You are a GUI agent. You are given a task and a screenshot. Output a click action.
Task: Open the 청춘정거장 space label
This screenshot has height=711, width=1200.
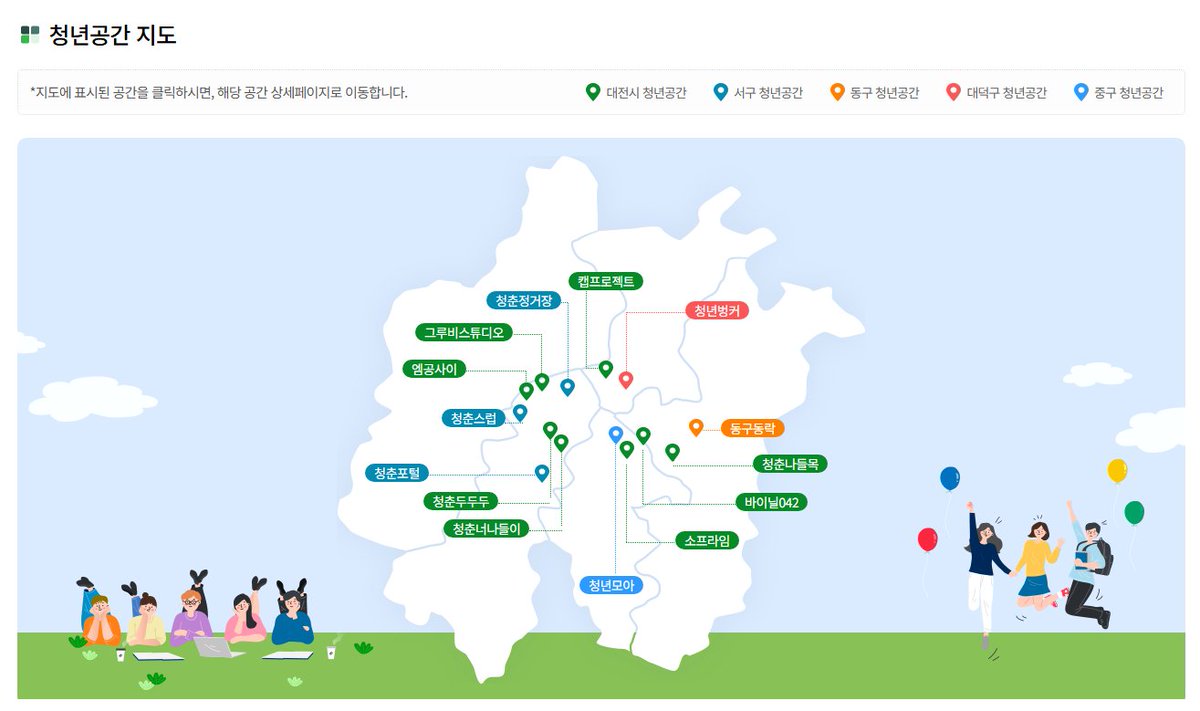point(524,301)
